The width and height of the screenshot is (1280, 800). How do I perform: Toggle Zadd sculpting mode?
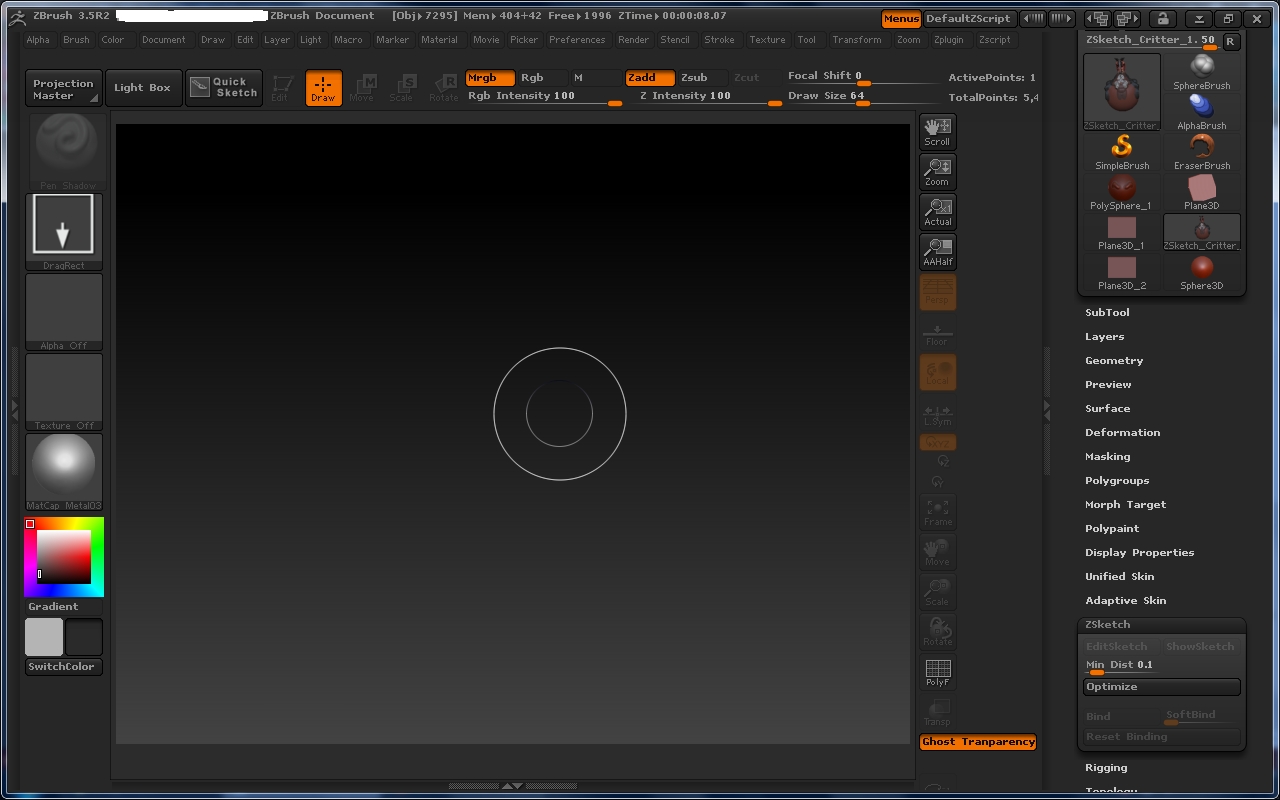pos(649,77)
